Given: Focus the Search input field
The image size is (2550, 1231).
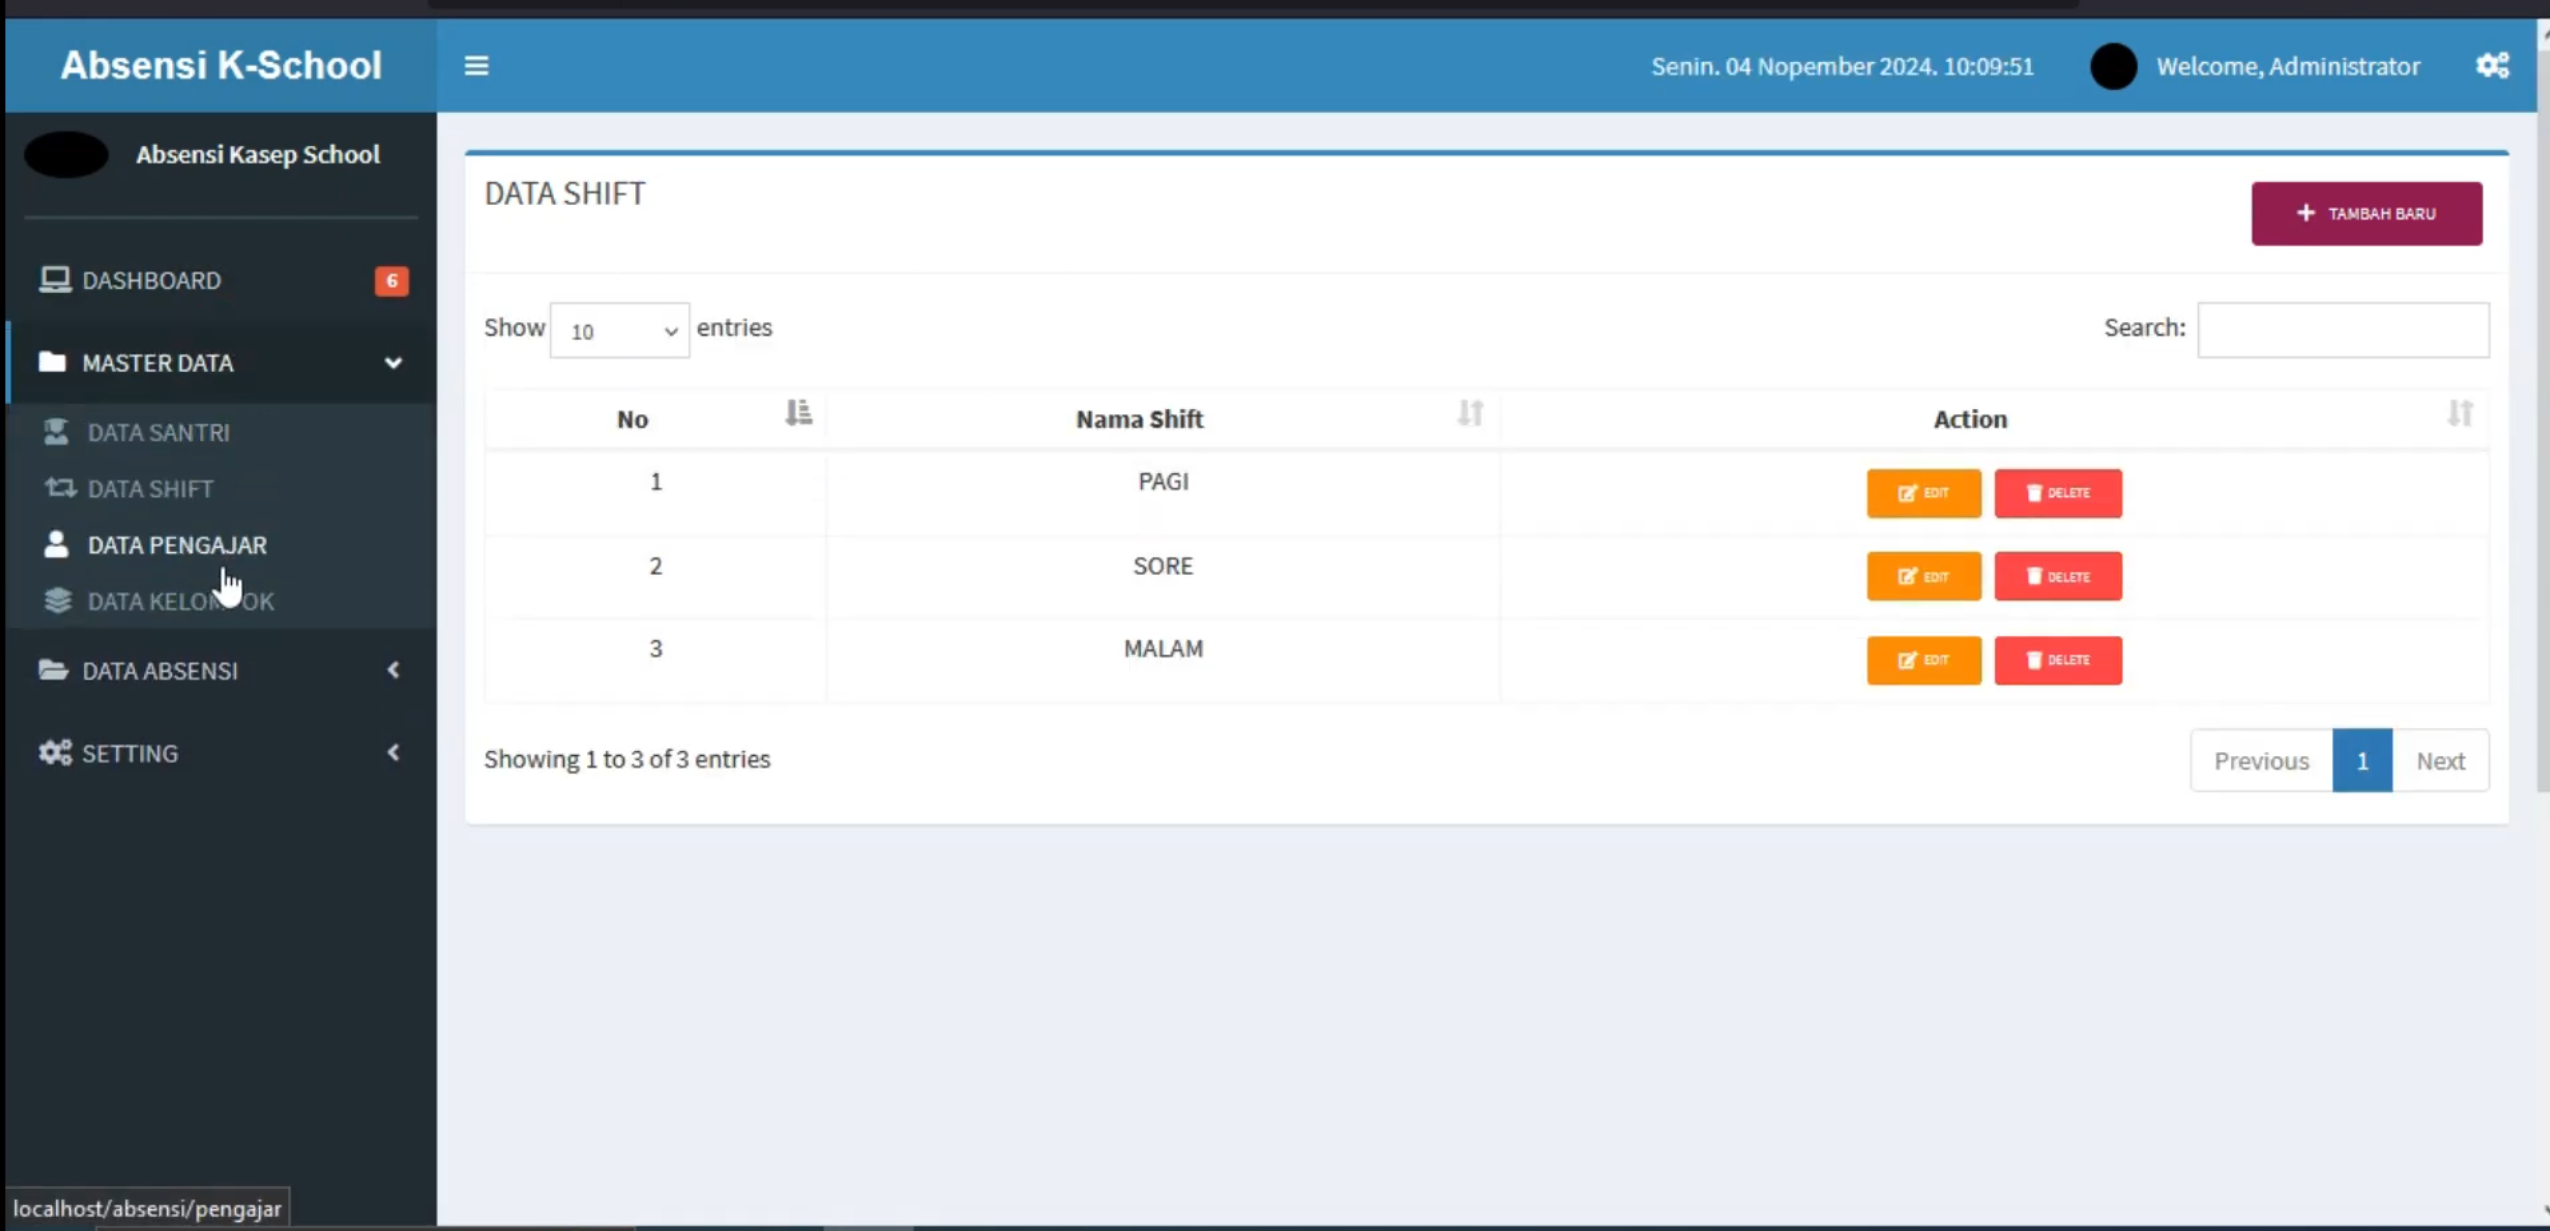Looking at the screenshot, I should click(x=2343, y=330).
